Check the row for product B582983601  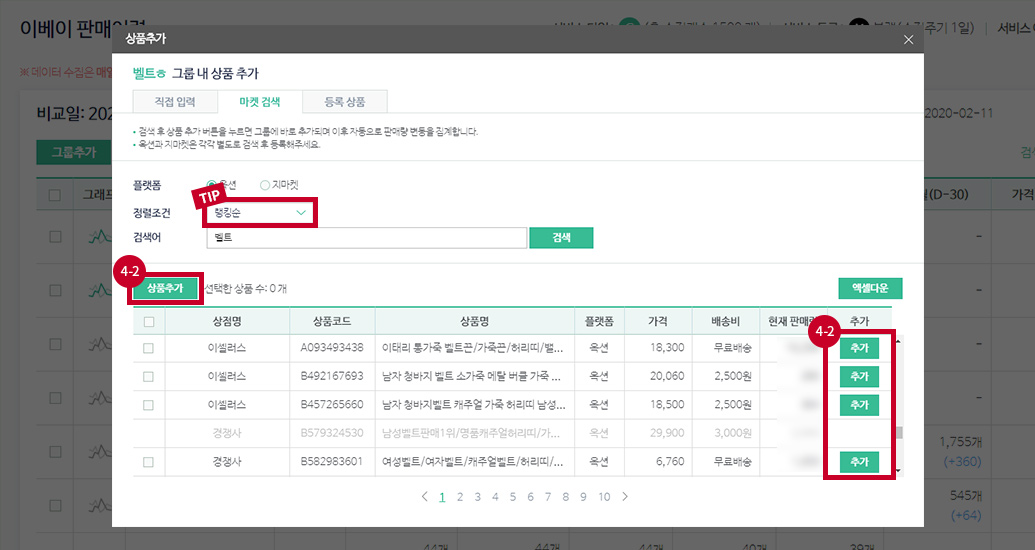click(x=149, y=462)
